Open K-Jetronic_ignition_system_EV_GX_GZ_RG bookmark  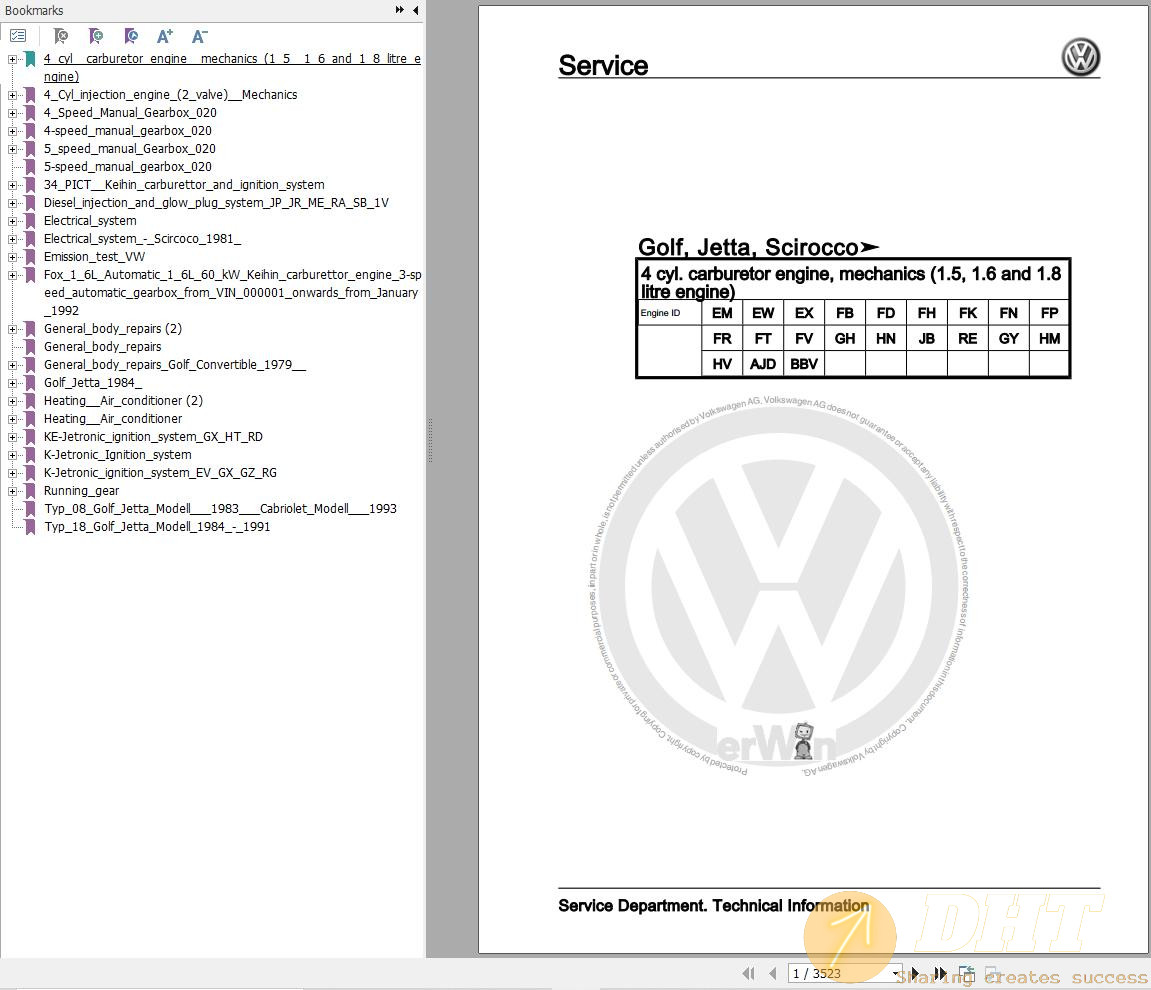[x=160, y=473]
